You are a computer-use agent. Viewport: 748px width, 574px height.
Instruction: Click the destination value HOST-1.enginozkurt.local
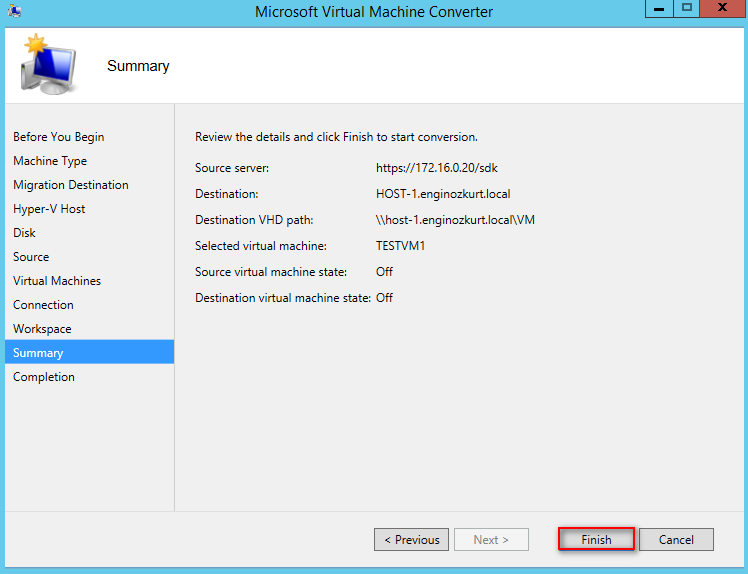pos(443,194)
